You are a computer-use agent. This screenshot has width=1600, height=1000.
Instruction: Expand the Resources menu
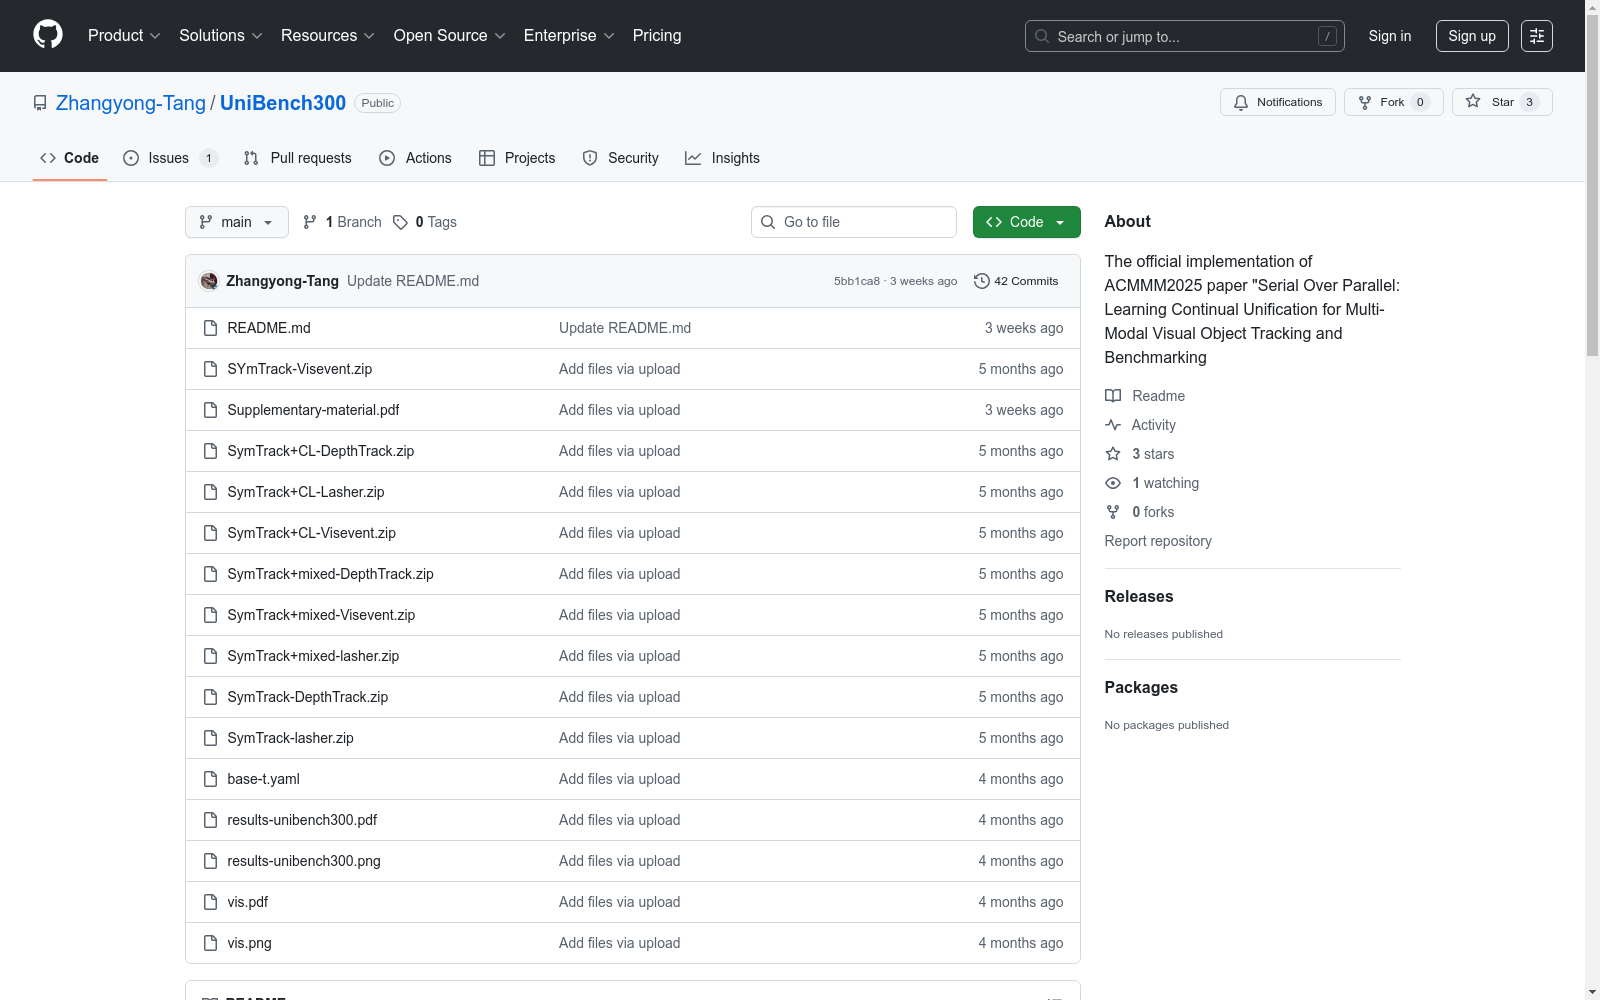pos(328,36)
